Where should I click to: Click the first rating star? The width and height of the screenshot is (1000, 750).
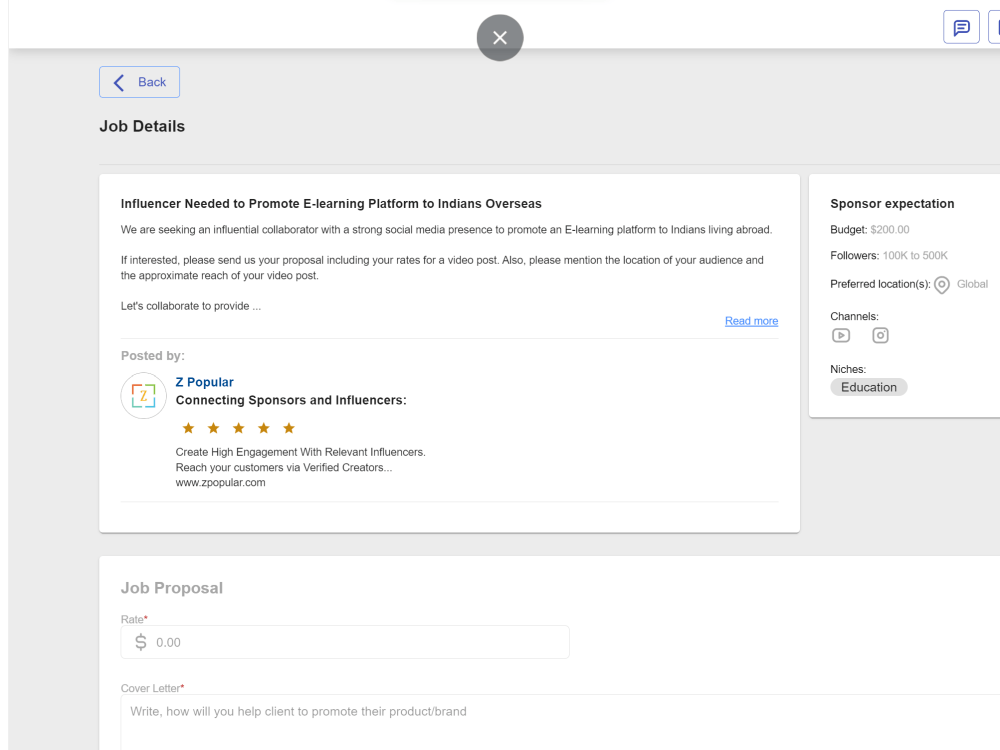[x=188, y=428]
